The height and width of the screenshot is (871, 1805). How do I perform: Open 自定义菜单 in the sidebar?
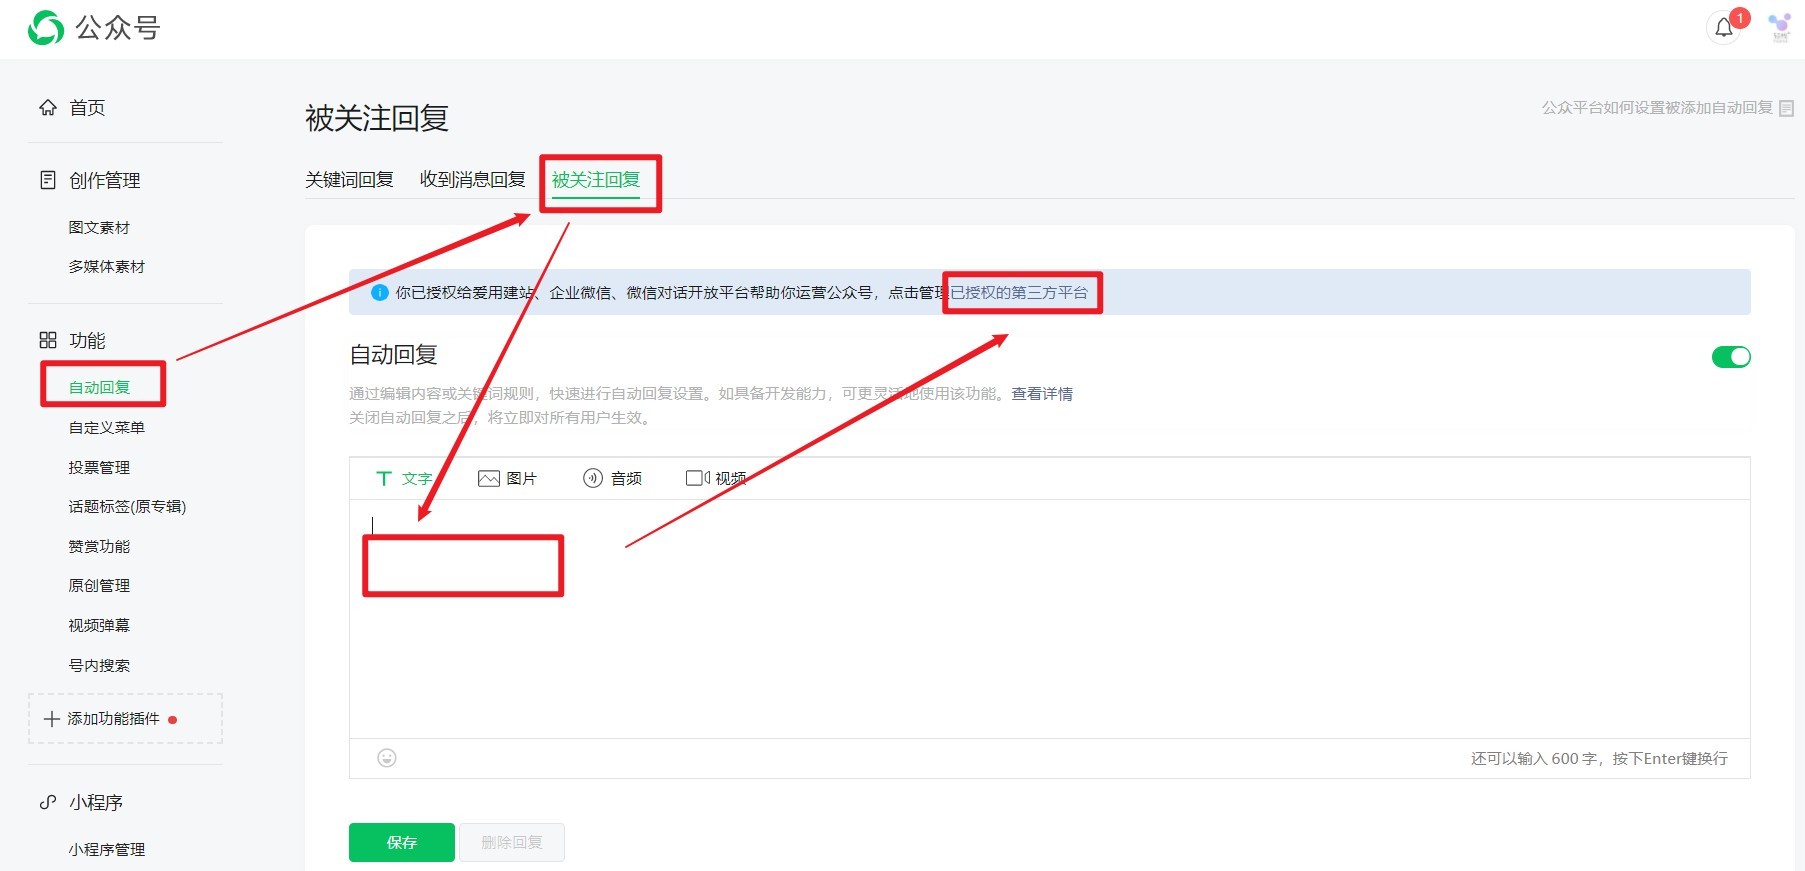pos(106,428)
